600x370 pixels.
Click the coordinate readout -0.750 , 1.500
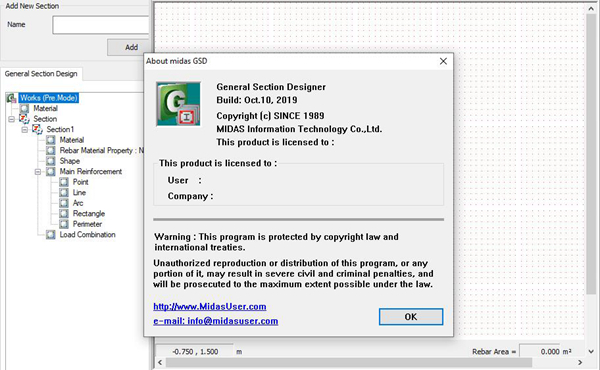(x=195, y=352)
